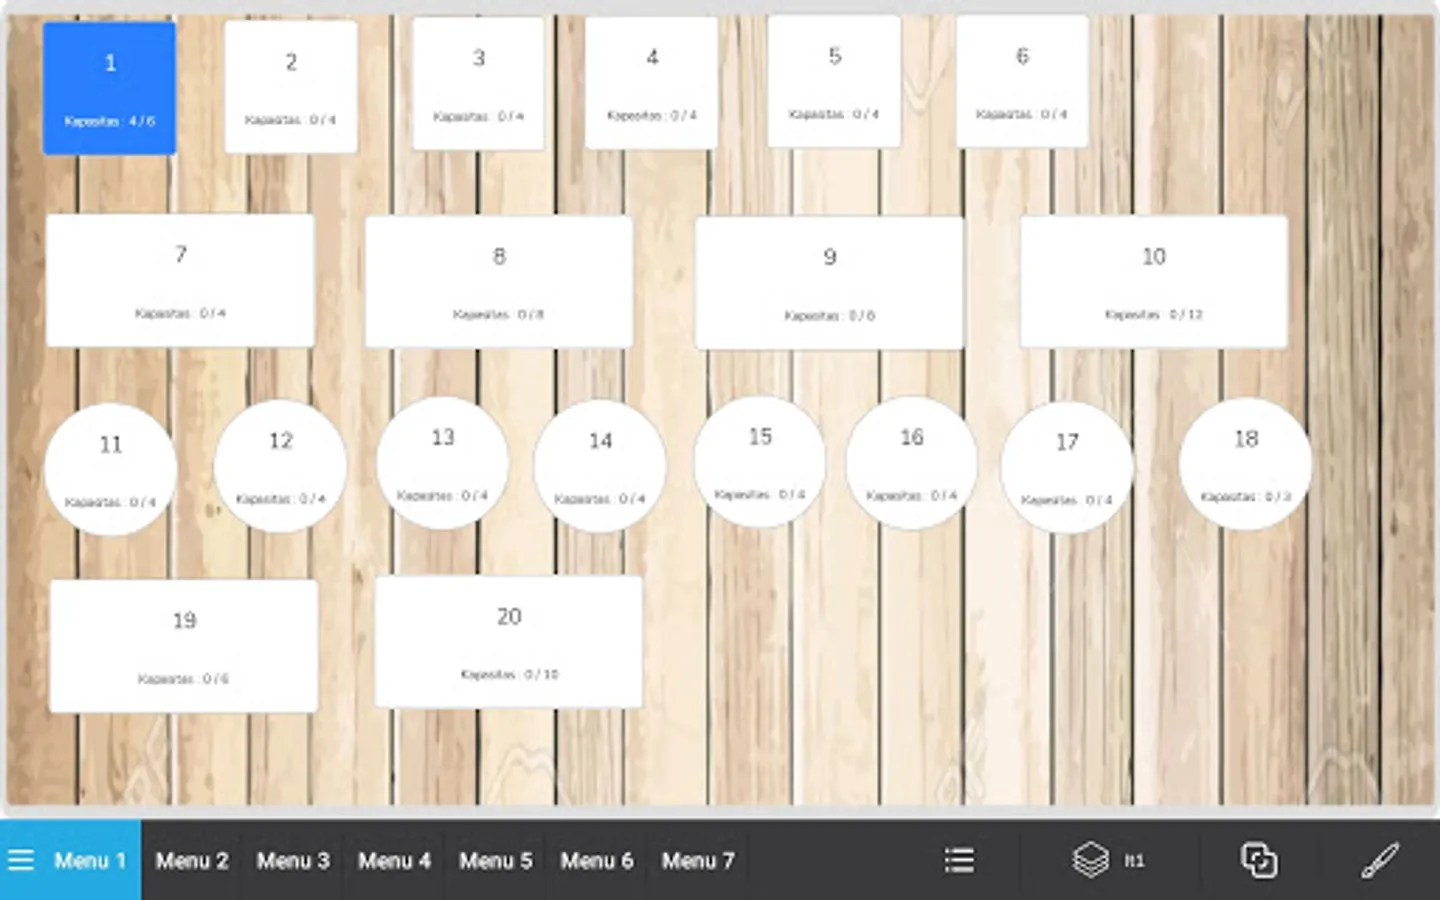Open rectangular table 9
This screenshot has height=900, width=1440.
point(829,283)
